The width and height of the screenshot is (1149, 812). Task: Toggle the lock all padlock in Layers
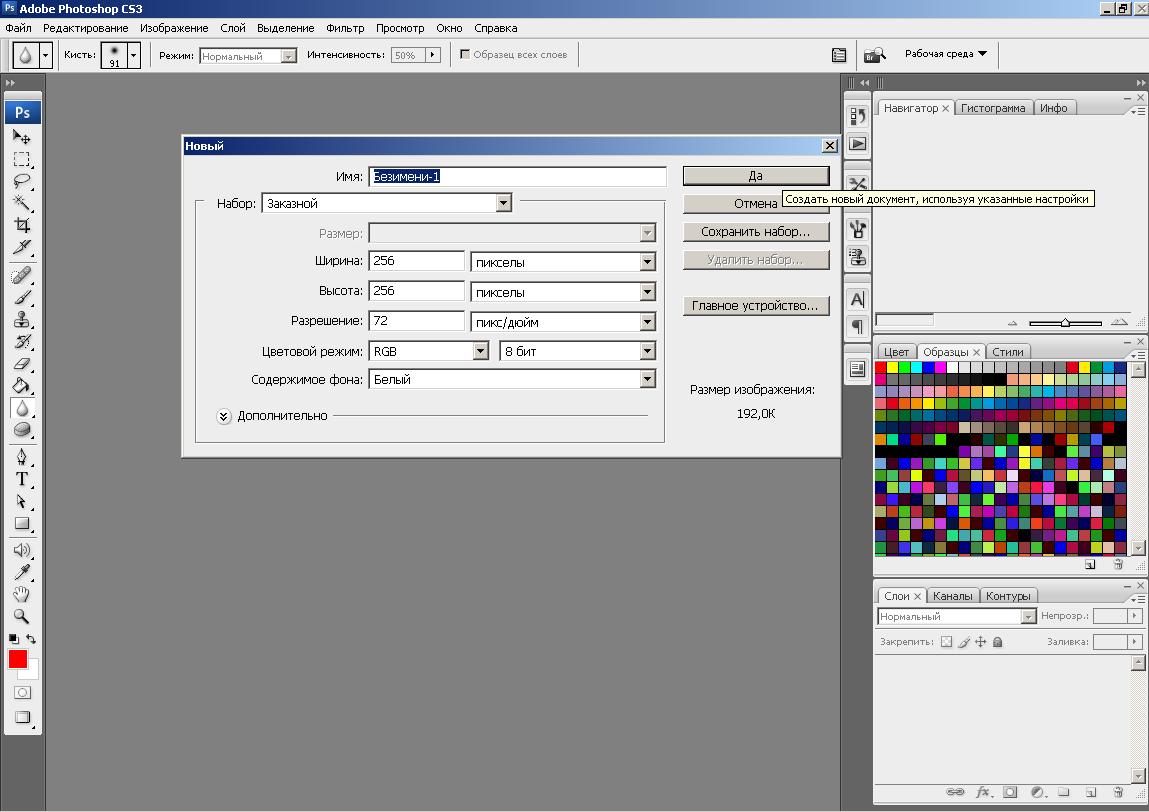coord(997,642)
